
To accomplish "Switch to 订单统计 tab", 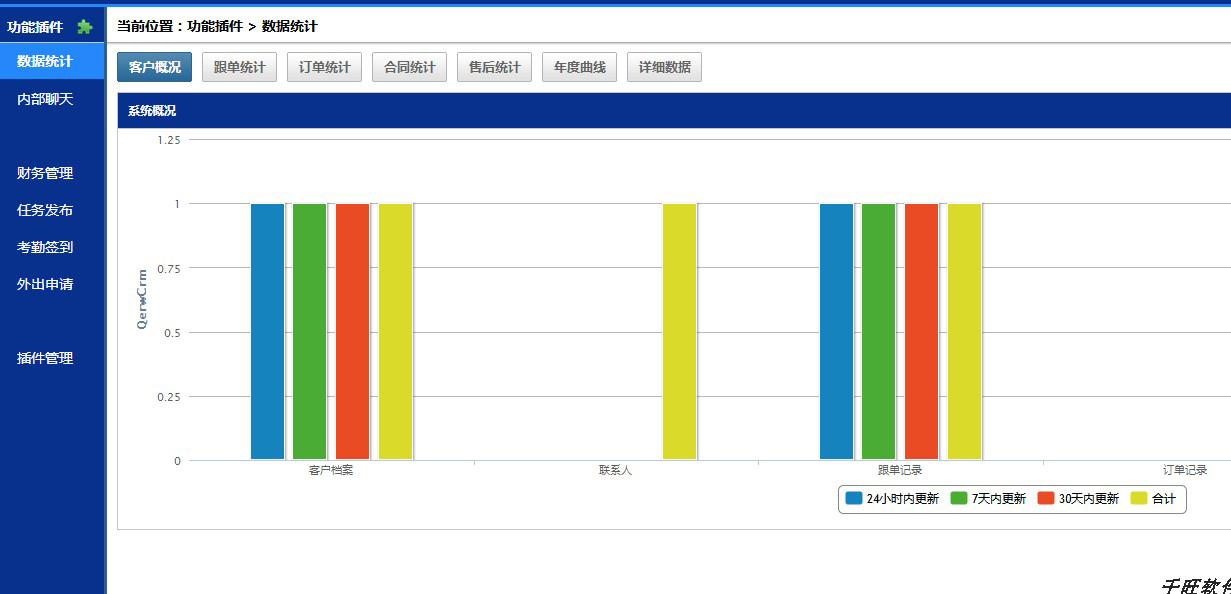I will click(x=325, y=68).
